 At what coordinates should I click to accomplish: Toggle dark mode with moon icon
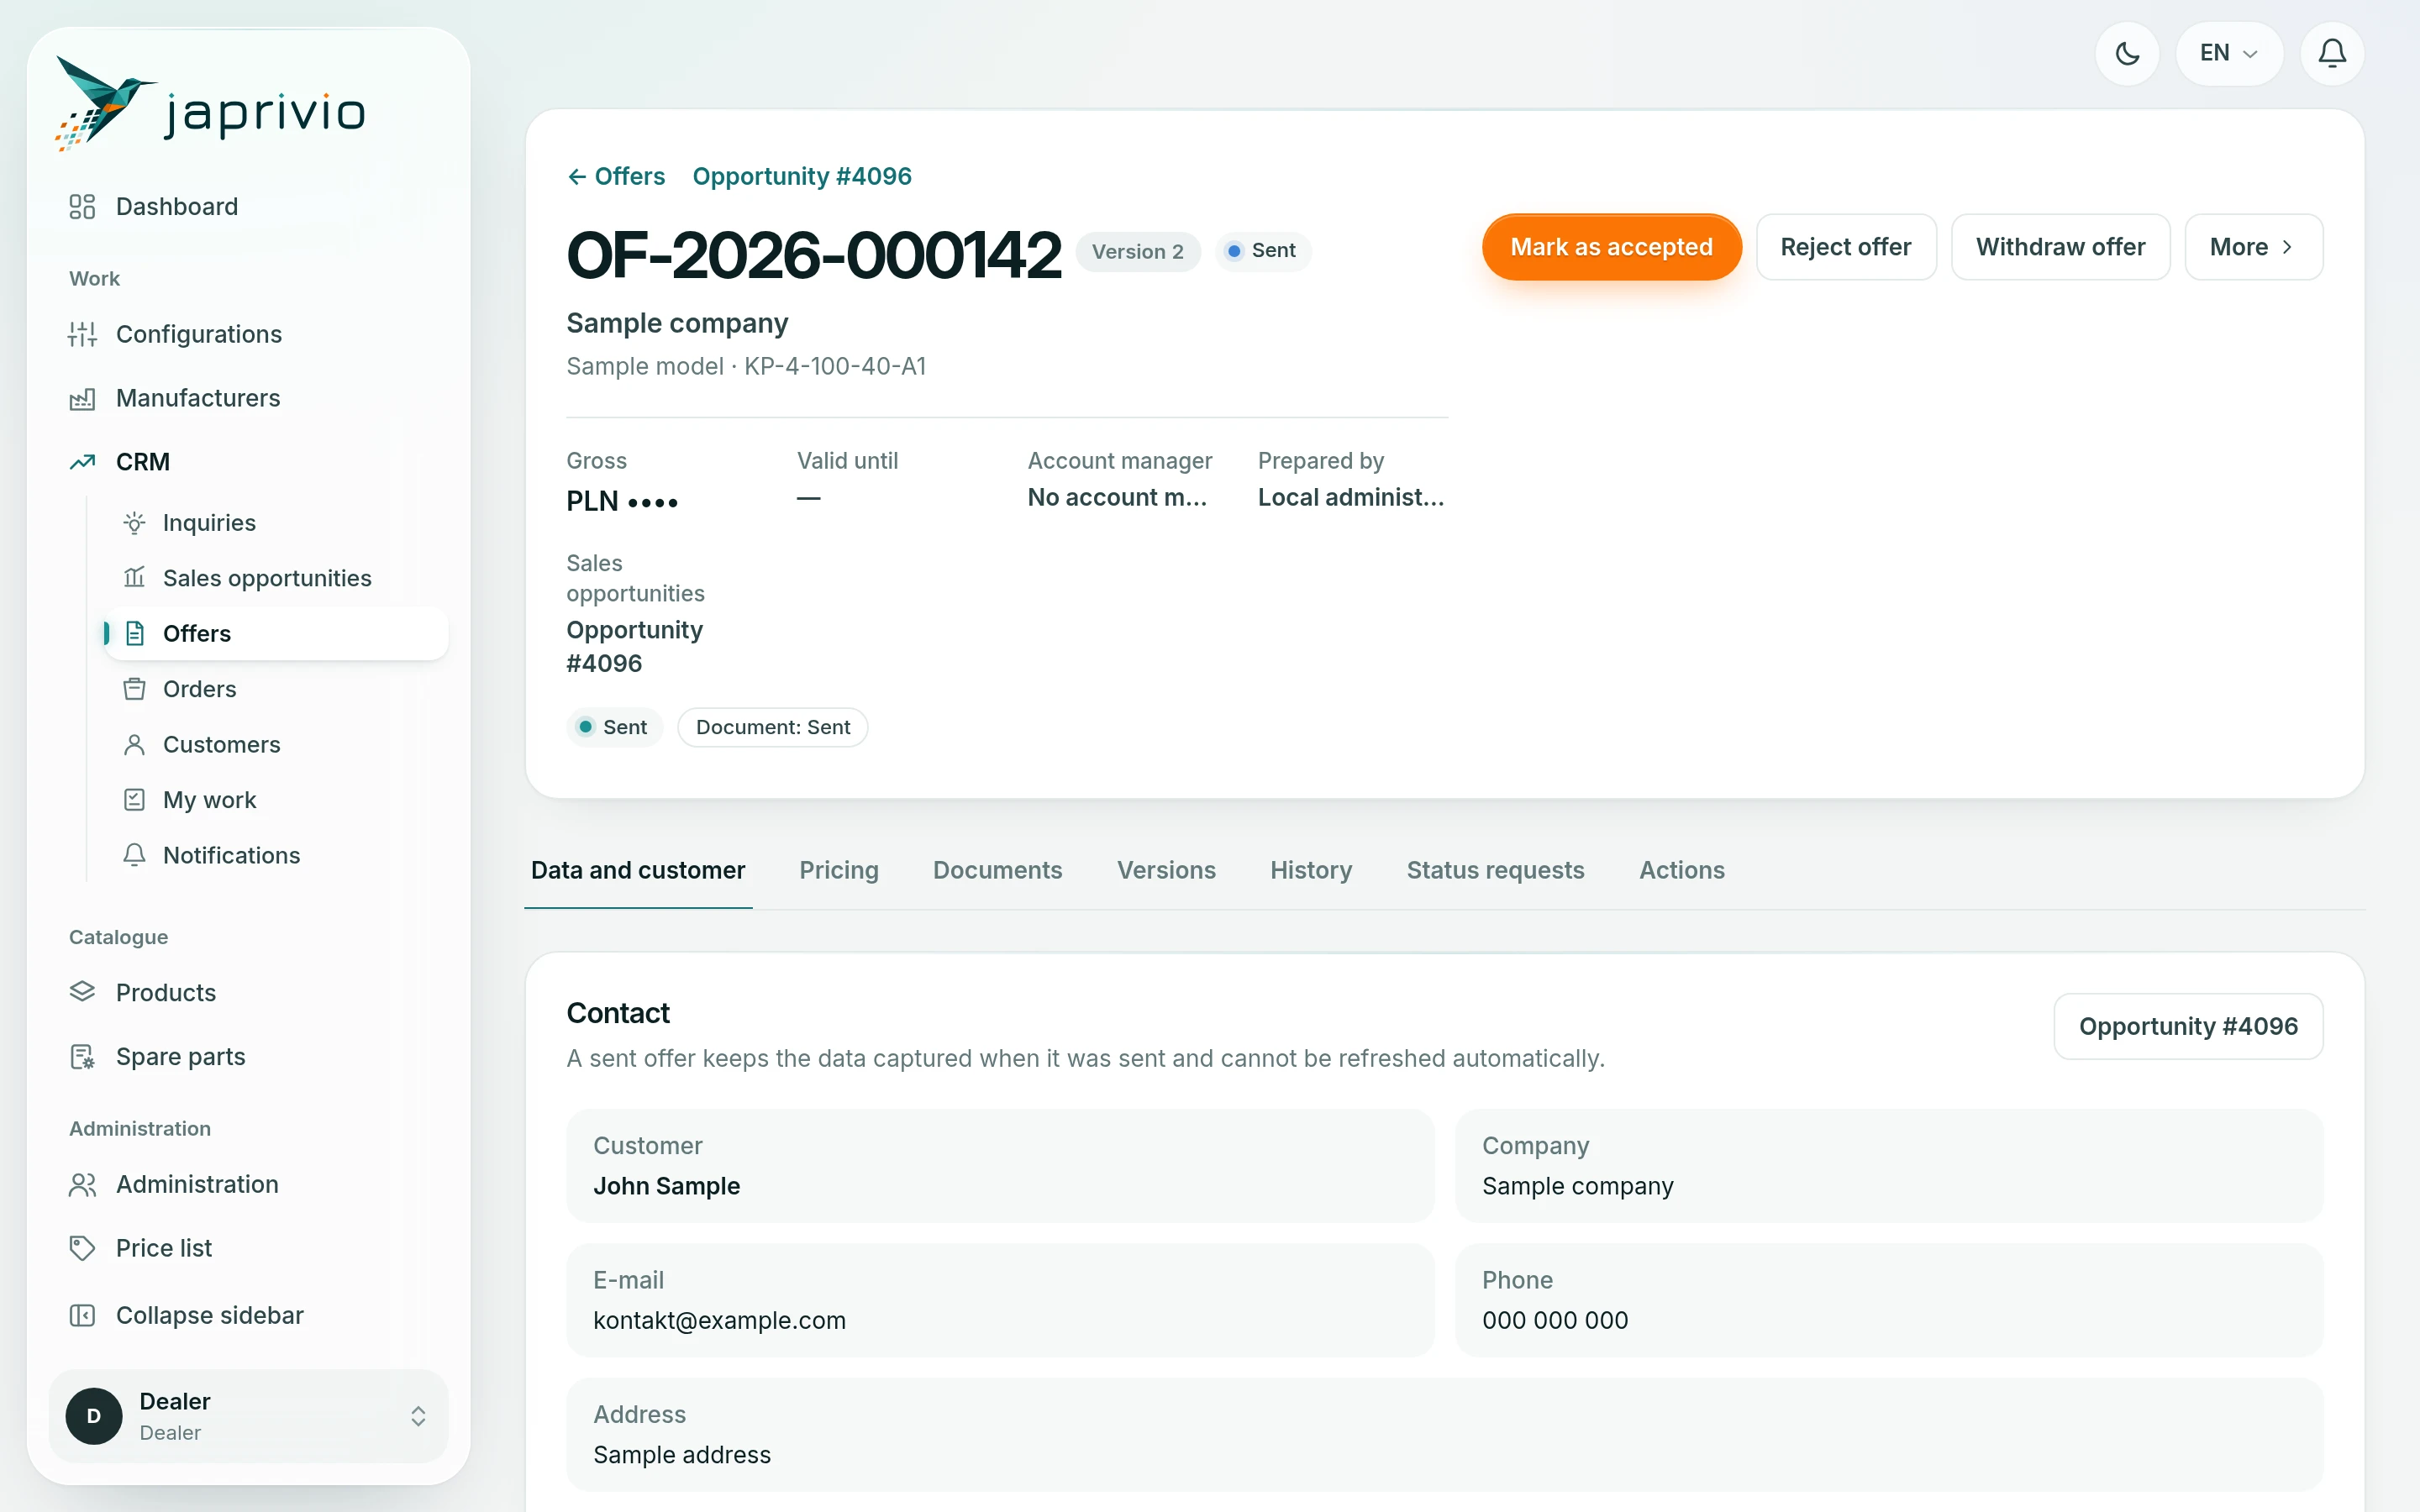point(2127,53)
